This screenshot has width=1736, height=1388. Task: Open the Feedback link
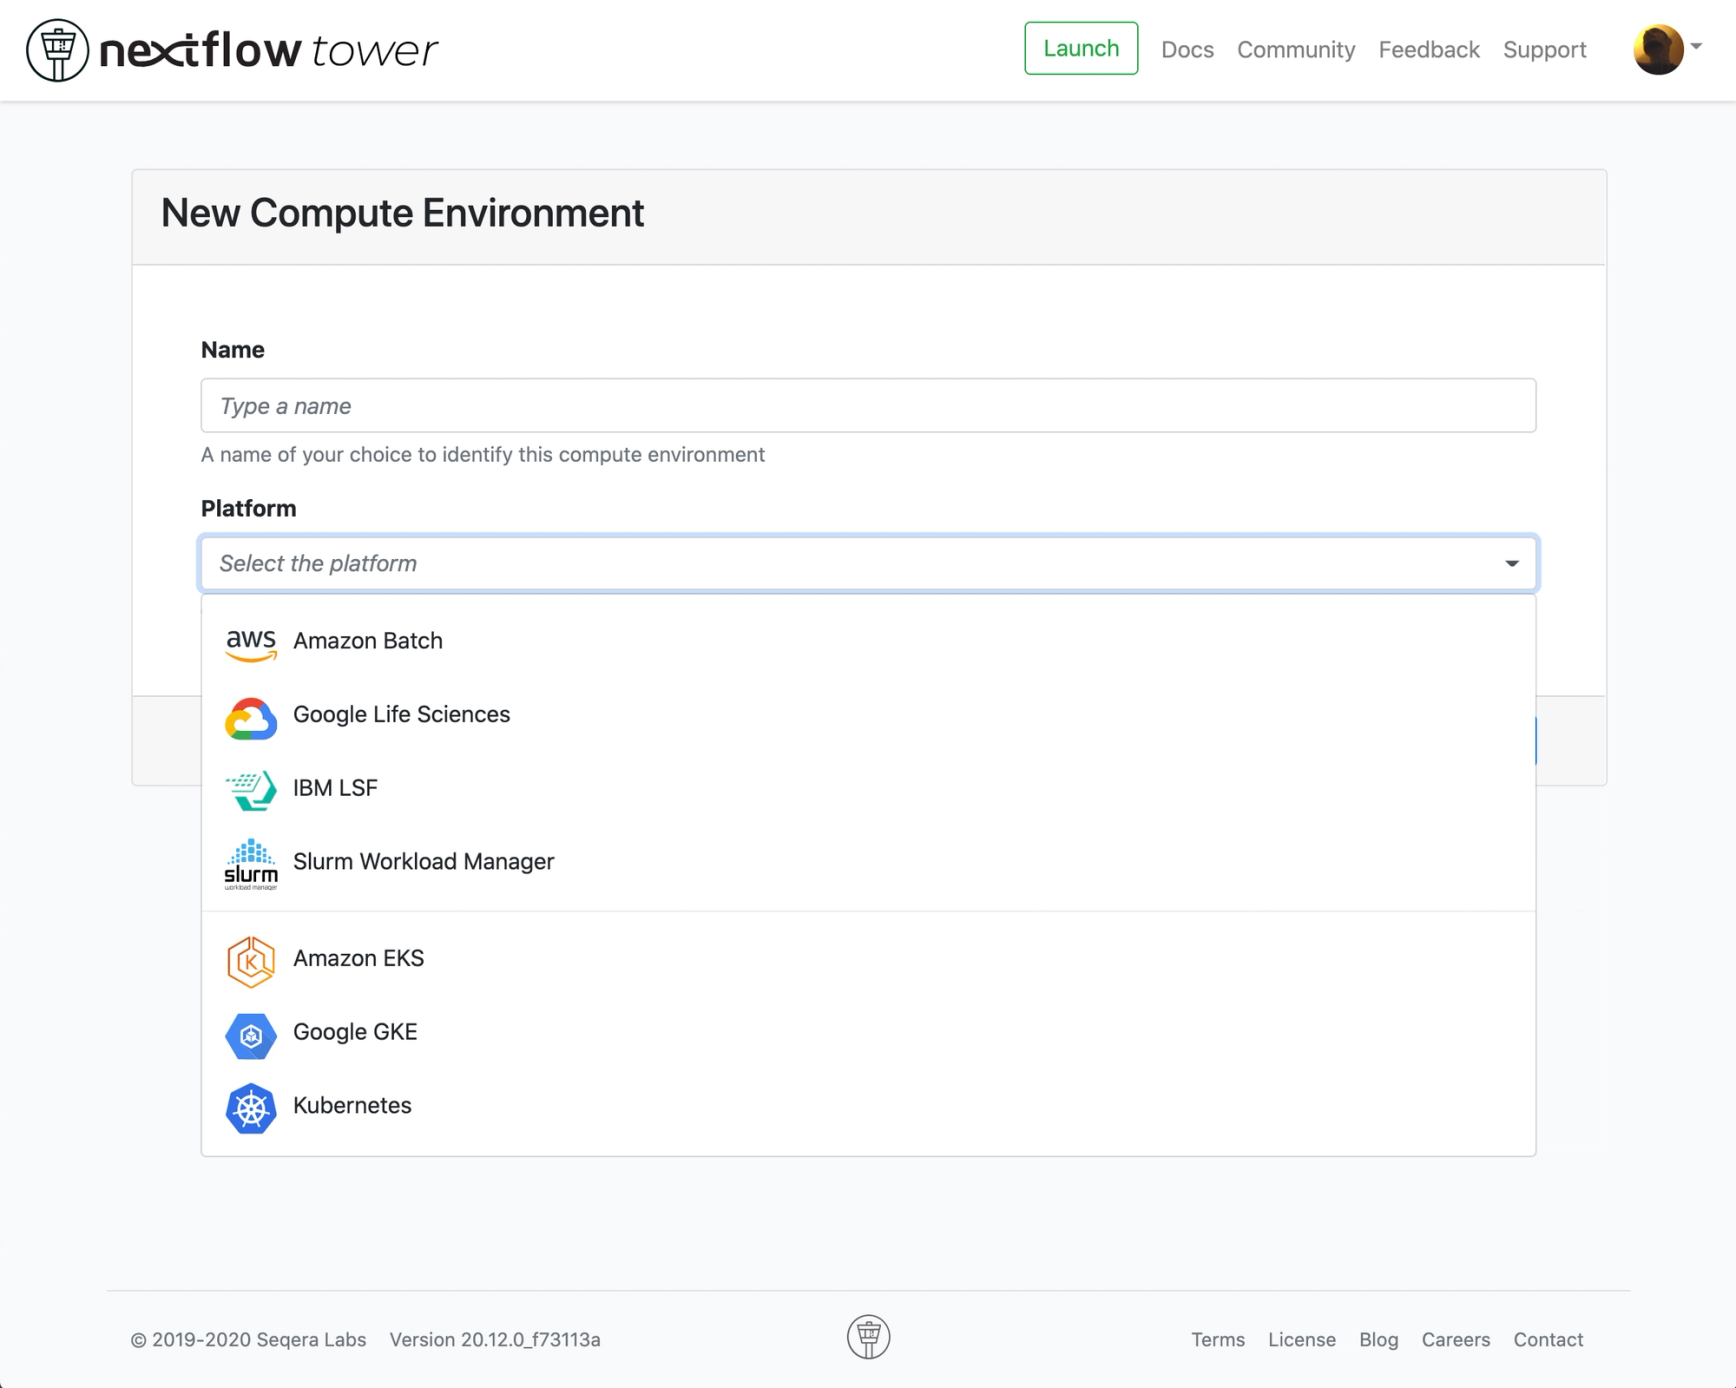[1429, 50]
